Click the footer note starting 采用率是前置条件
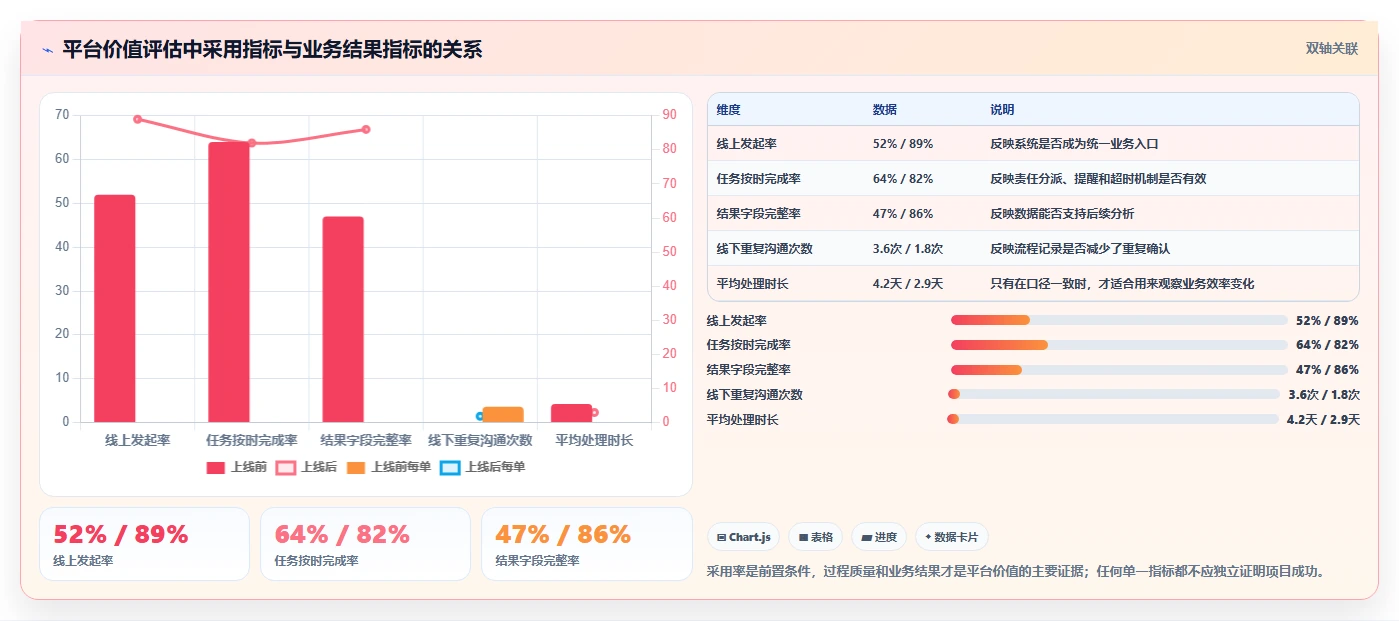Viewport: 1399px width, 621px height. pos(1017,572)
